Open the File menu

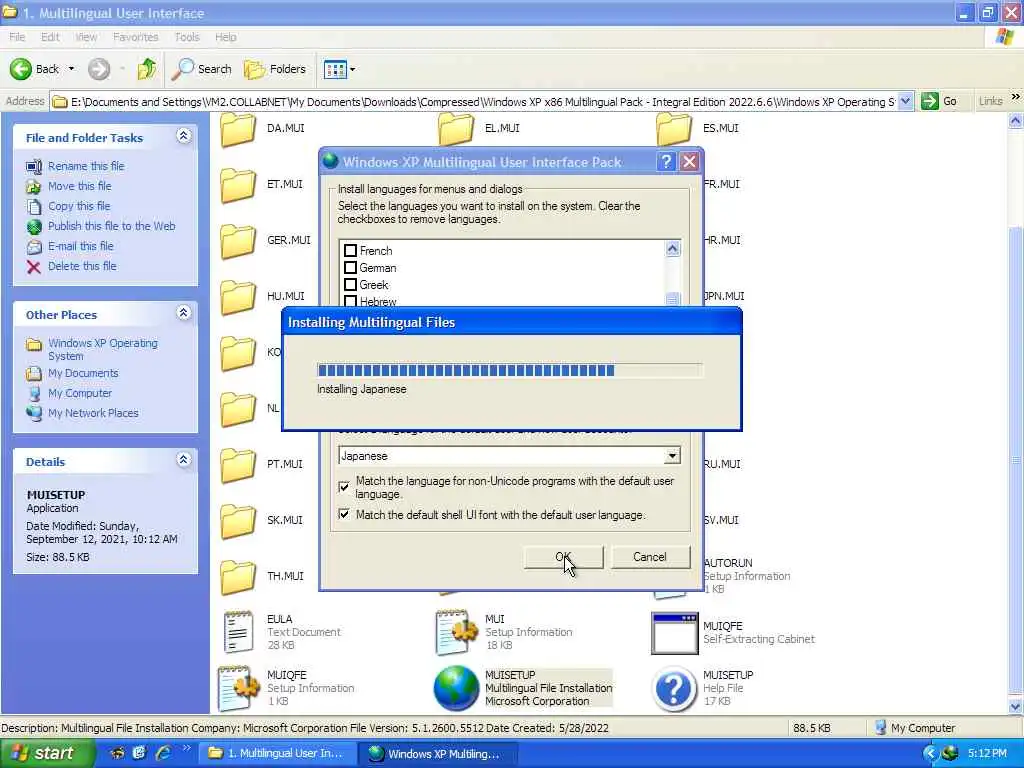click(x=17, y=37)
